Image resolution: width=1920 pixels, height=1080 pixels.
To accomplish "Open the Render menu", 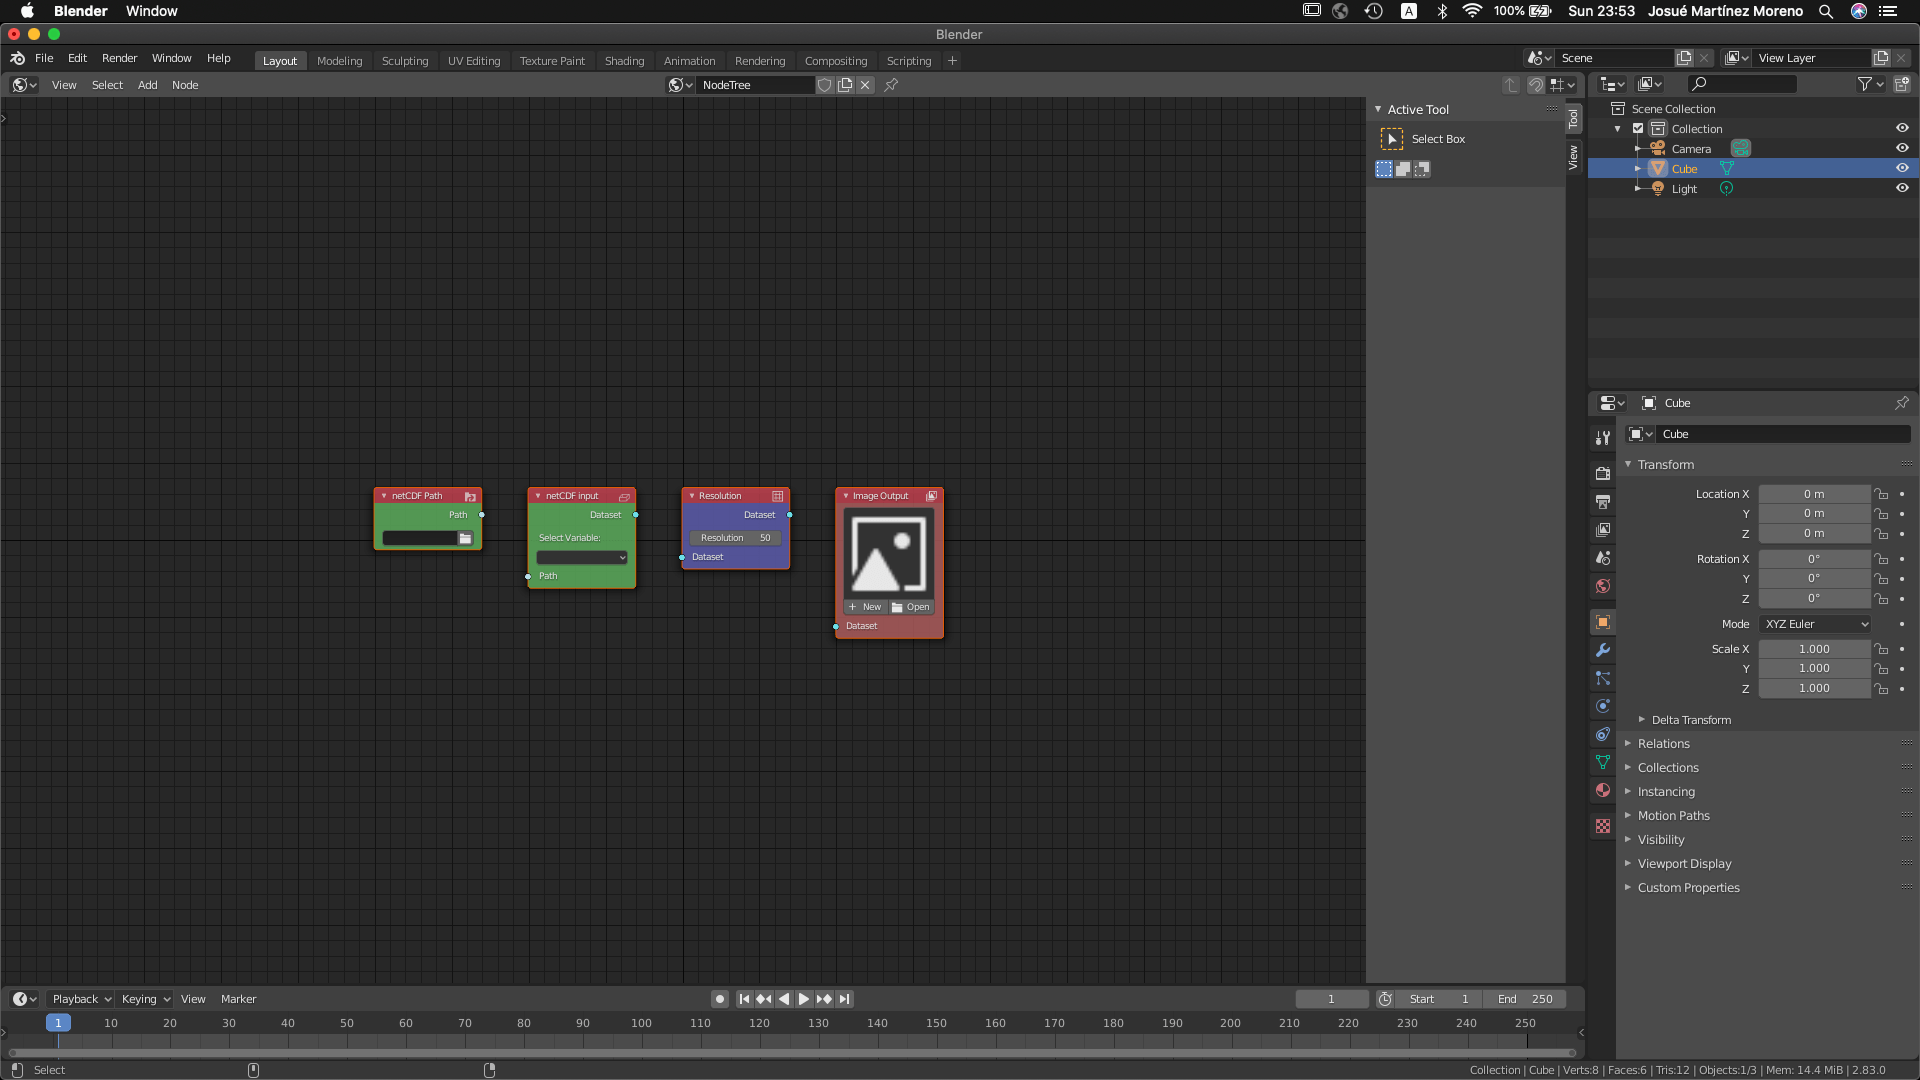I will [x=119, y=58].
